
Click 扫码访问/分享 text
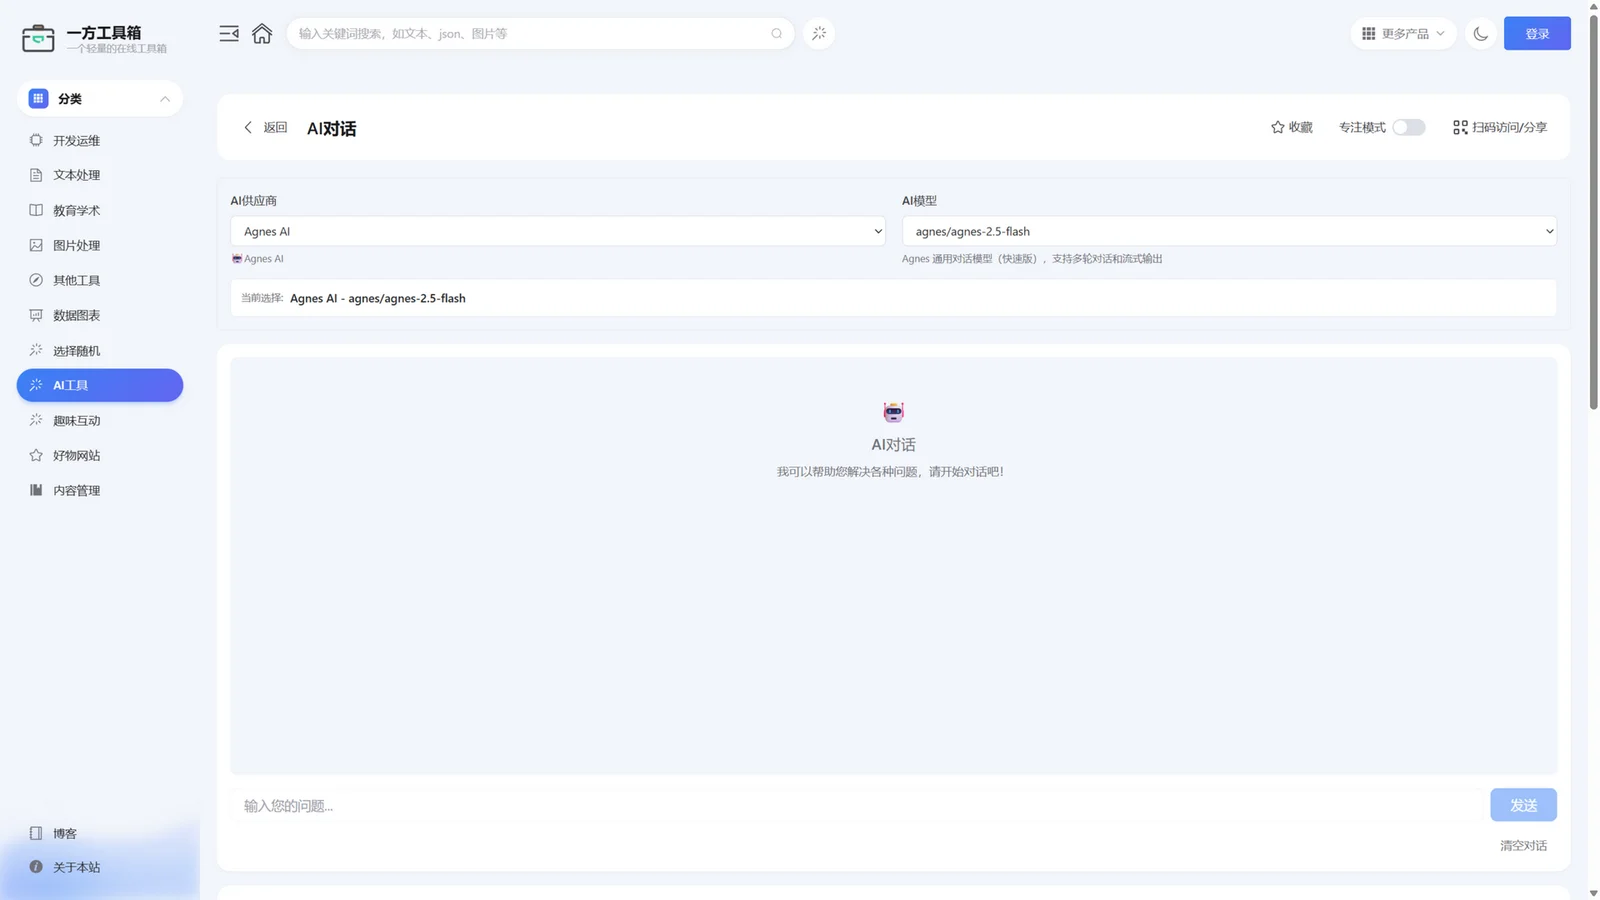pyautogui.click(x=1509, y=127)
